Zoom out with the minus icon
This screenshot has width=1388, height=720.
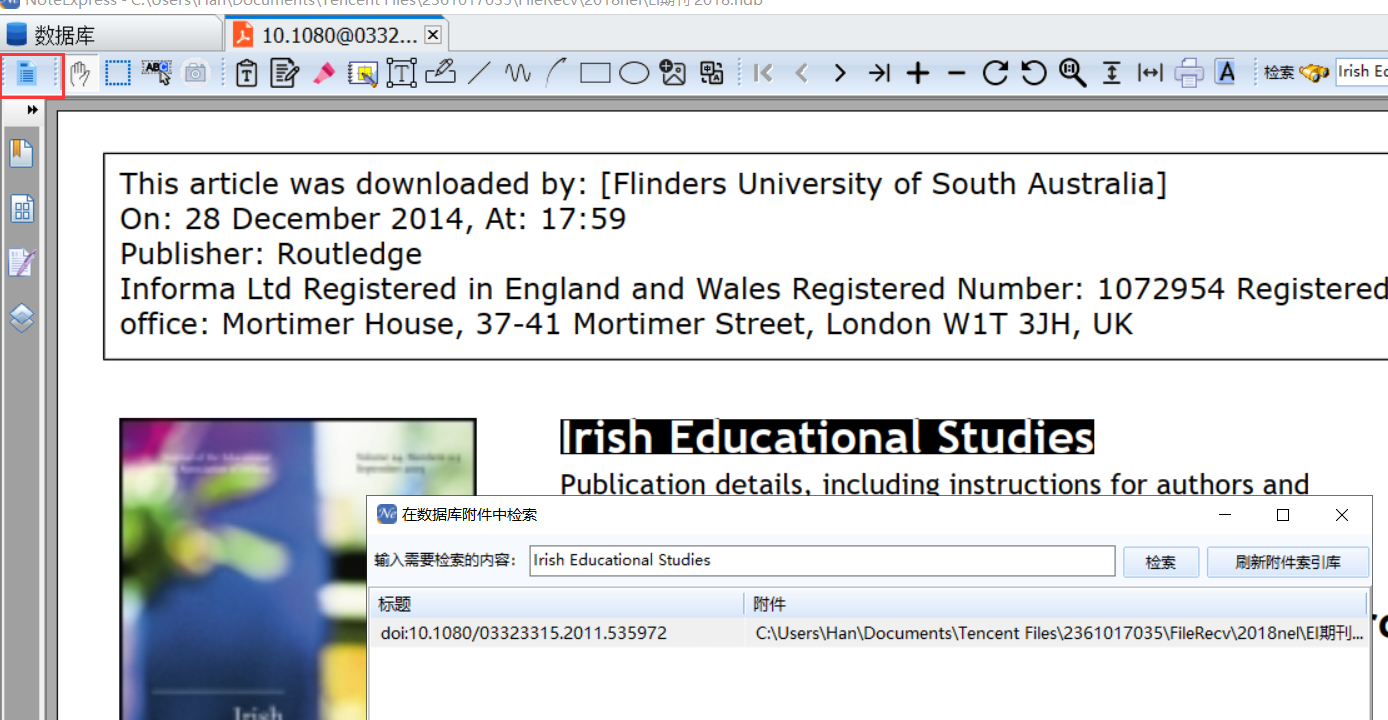(957, 73)
